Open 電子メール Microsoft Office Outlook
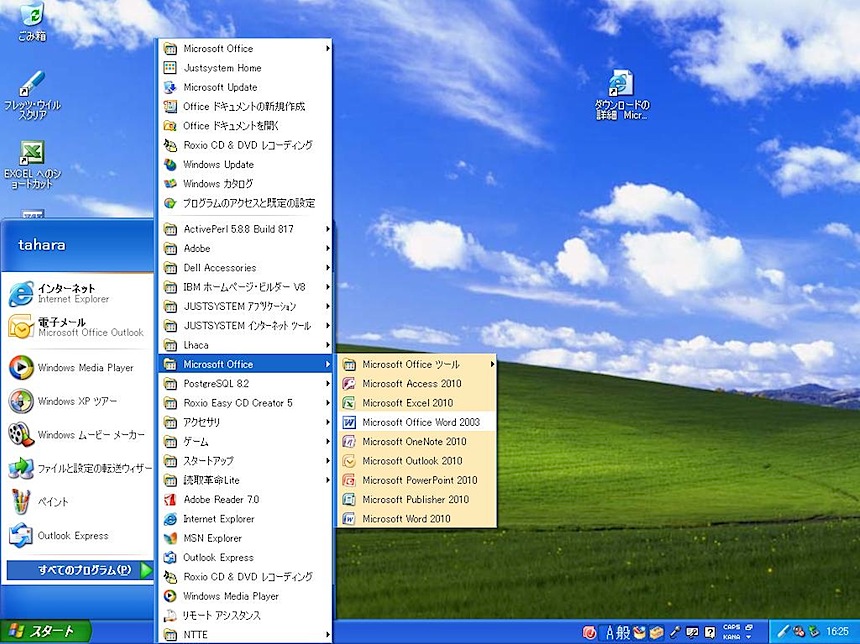The width and height of the screenshot is (860, 644). click(x=77, y=327)
